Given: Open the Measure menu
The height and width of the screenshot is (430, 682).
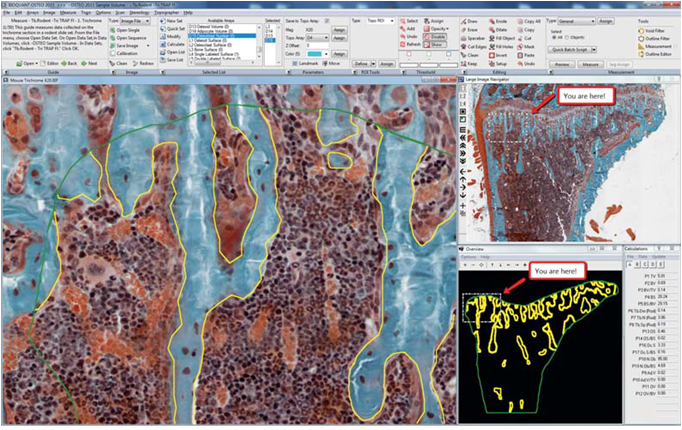Looking at the screenshot, I should [67, 11].
